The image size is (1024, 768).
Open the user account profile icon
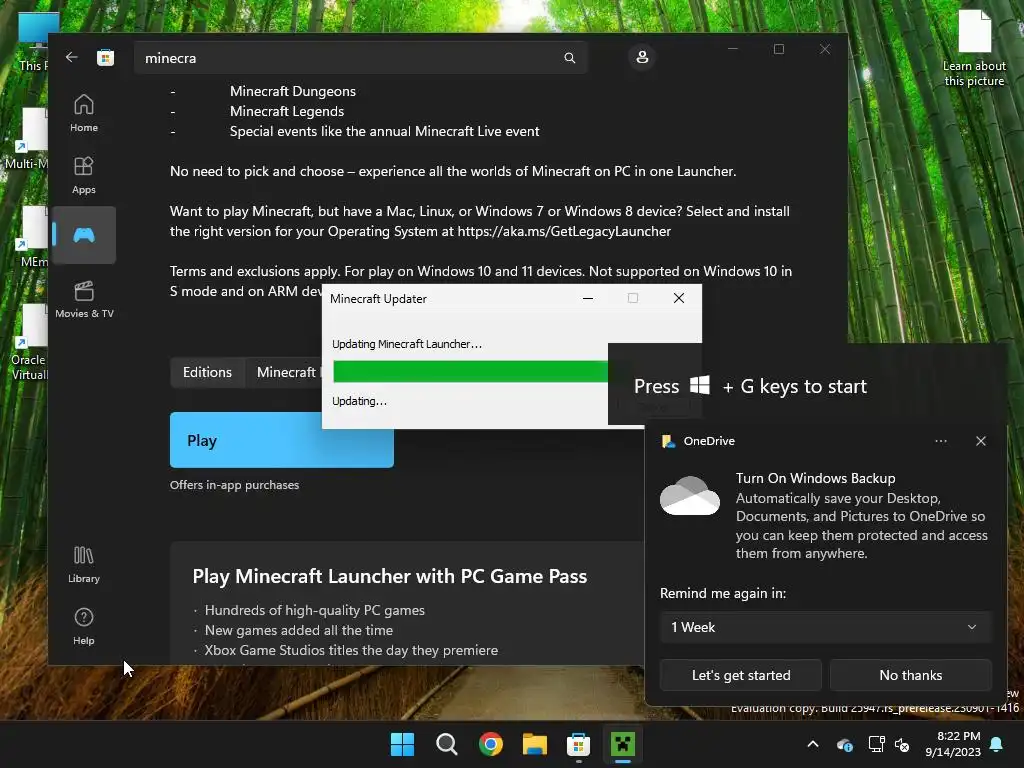[x=642, y=57]
